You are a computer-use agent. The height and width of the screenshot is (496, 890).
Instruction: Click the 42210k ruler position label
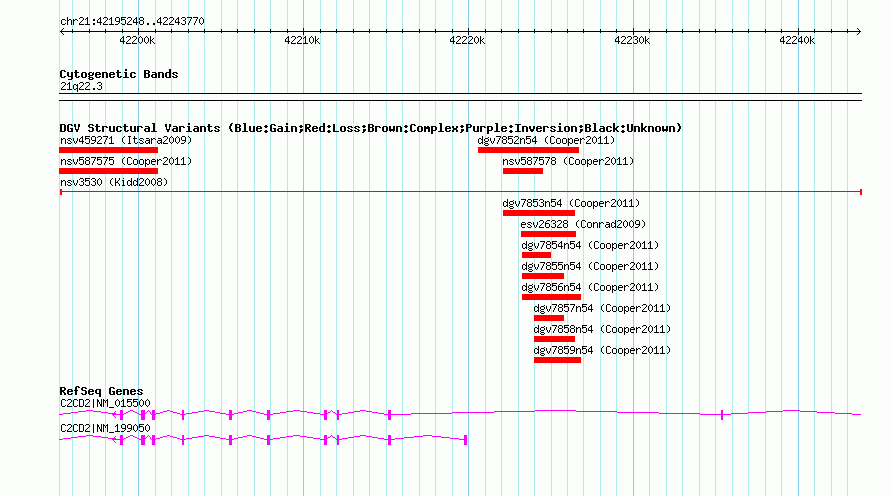(302, 40)
